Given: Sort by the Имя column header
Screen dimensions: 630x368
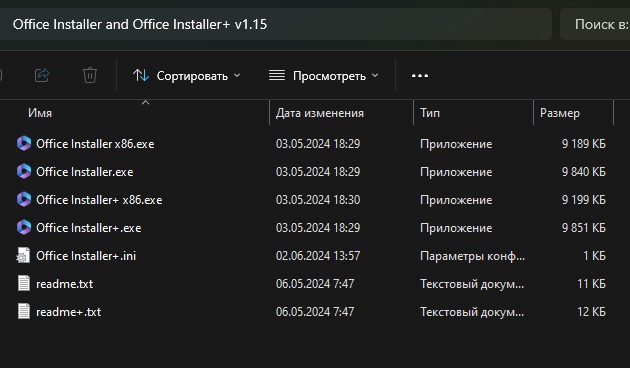Looking at the screenshot, I should tap(40, 113).
